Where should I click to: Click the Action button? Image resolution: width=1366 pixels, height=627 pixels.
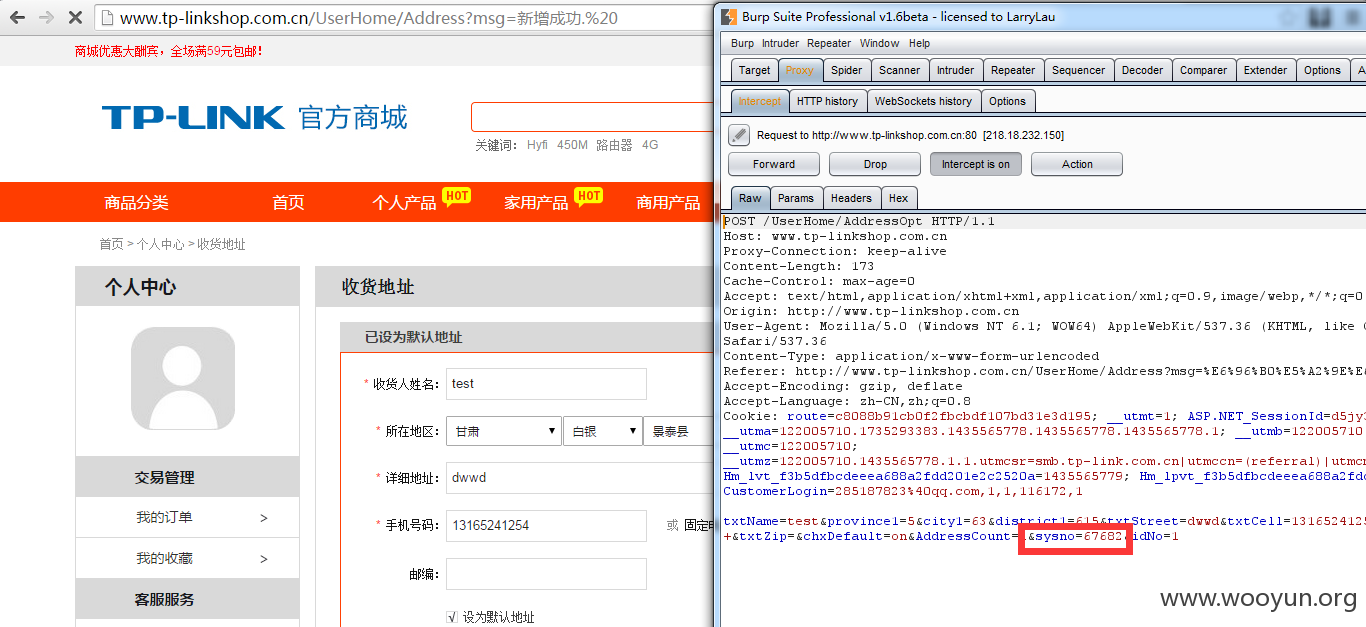[x=1077, y=164]
